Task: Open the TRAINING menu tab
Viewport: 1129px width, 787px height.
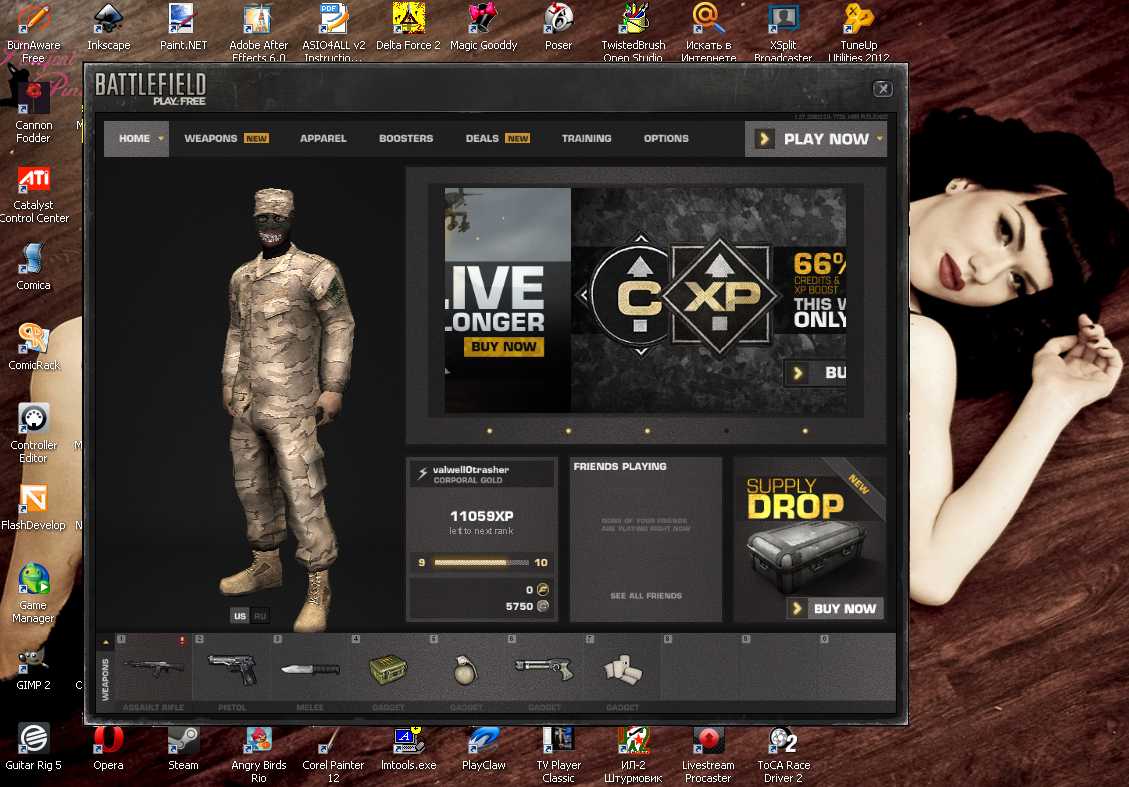Action: click(587, 138)
